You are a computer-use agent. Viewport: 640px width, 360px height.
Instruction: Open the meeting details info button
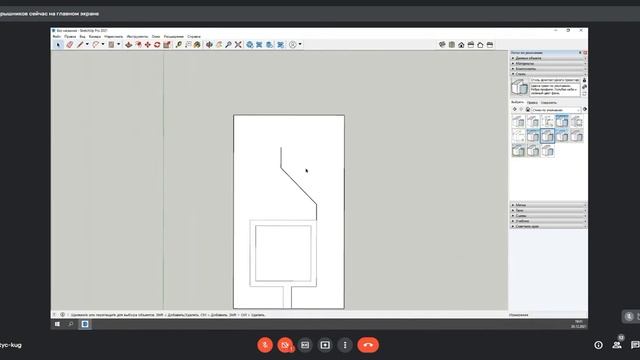point(598,345)
